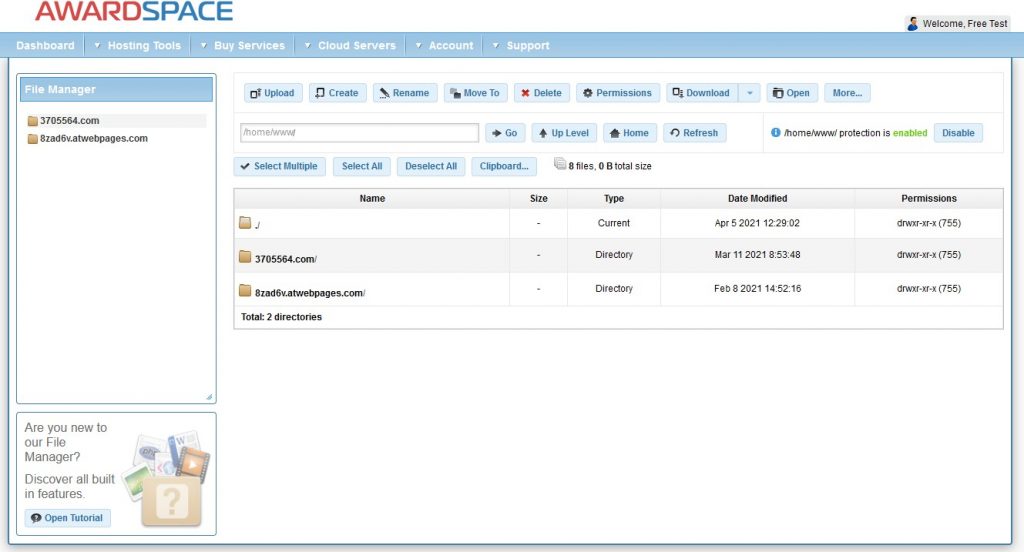
Task: Click the AwardSpace logo
Action: (134, 11)
